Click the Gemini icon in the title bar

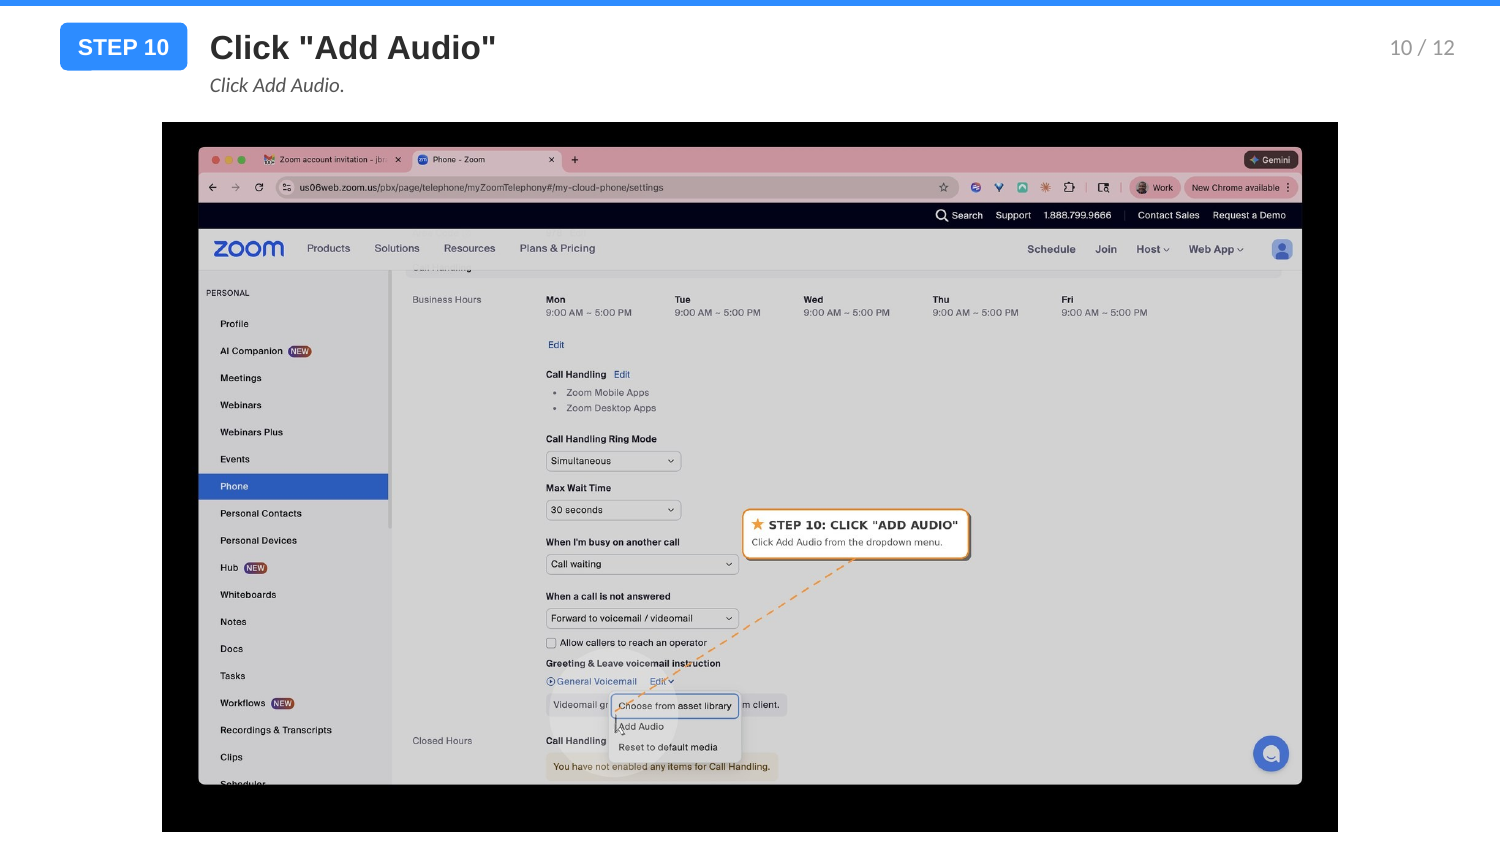[1271, 159]
